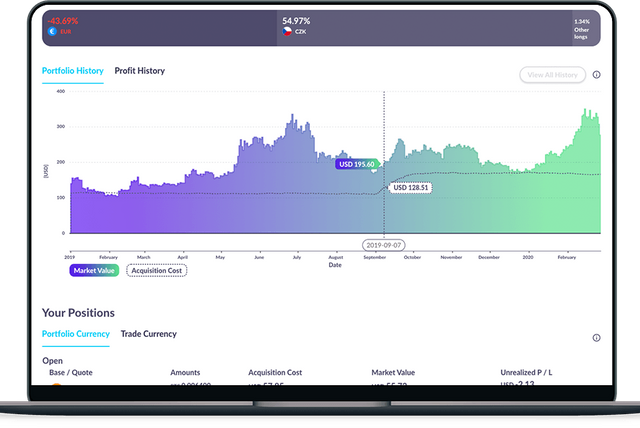Switch to the Portfolio History tab
Screen dimensions: 640x428
point(73,71)
